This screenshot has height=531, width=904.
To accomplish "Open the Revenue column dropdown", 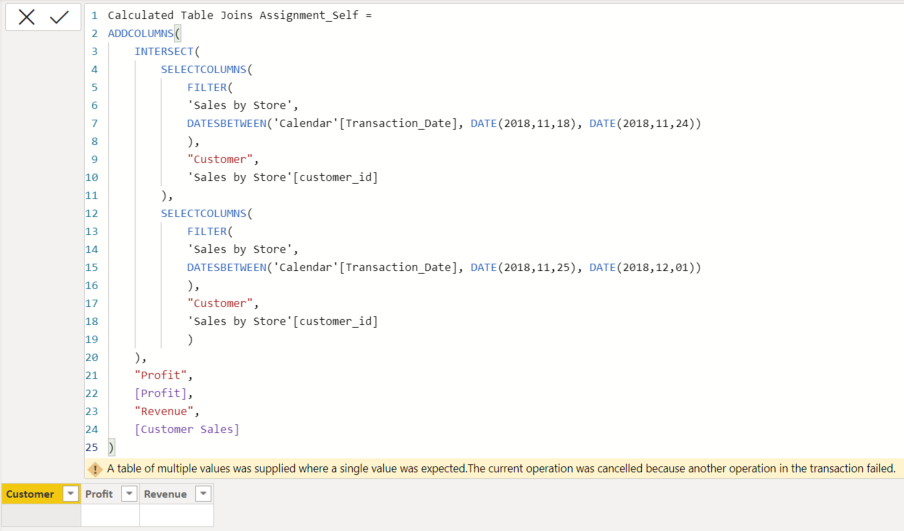I will pyautogui.click(x=204, y=494).
